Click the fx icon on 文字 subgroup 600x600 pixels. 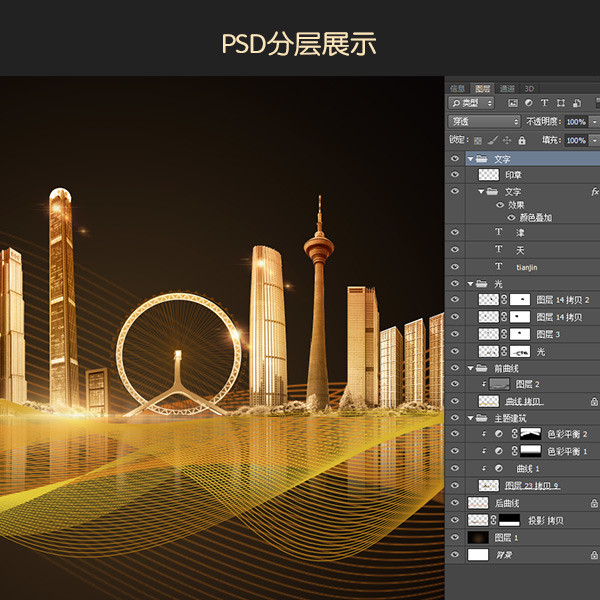tap(595, 192)
